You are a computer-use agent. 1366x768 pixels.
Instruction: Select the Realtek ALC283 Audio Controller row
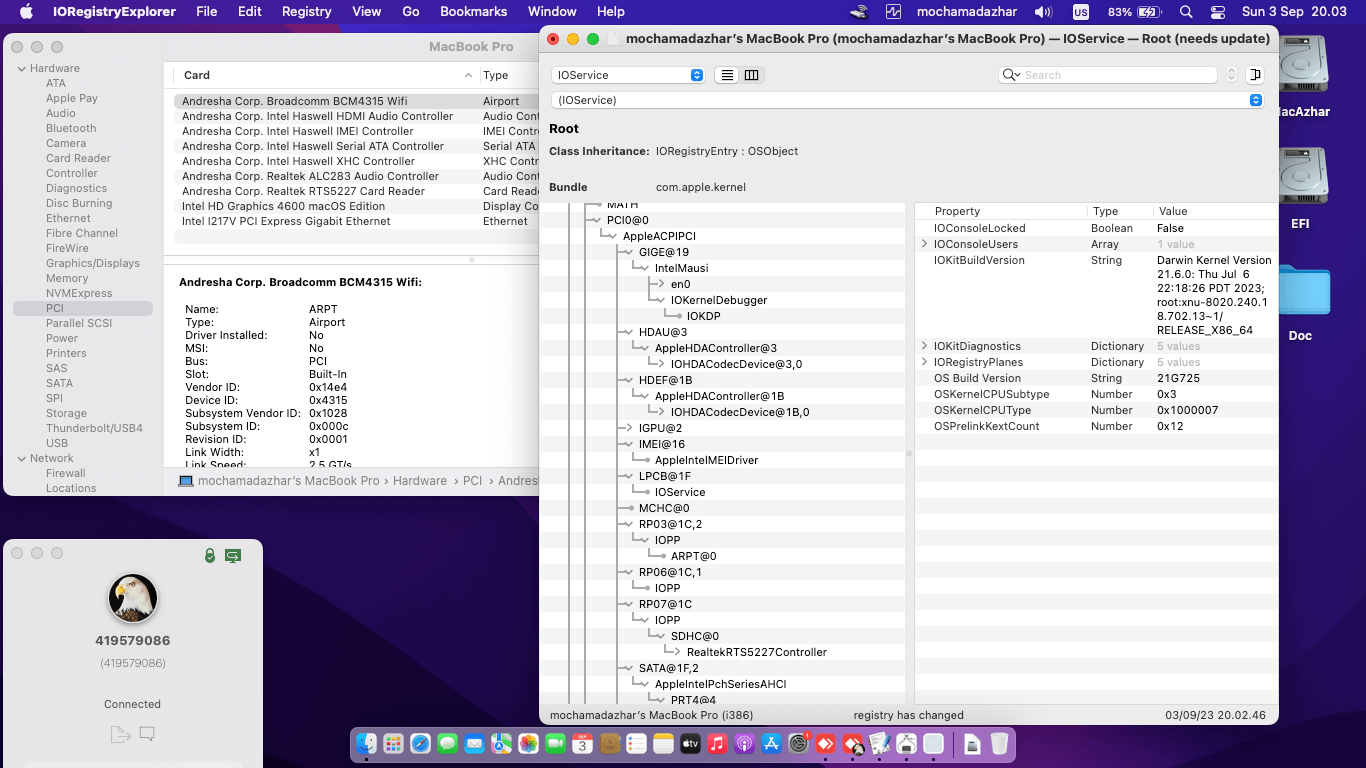[x=357, y=176]
